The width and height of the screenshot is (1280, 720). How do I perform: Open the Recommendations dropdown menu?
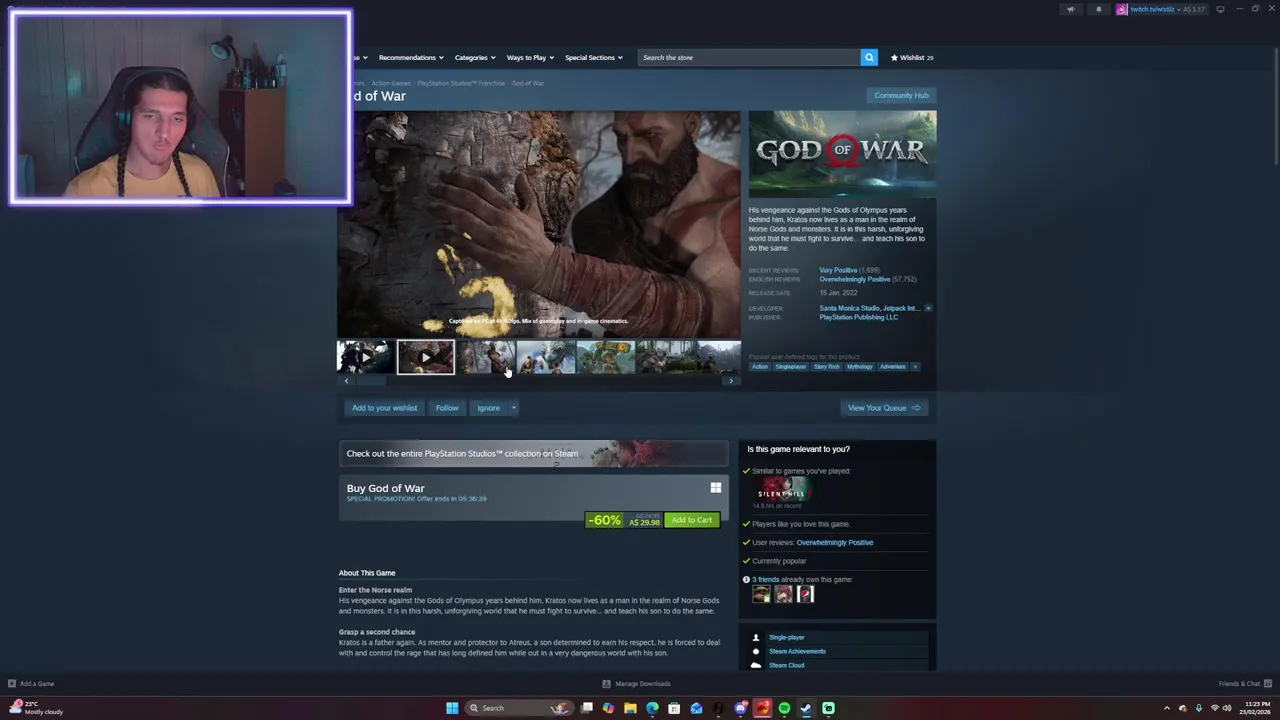410,57
